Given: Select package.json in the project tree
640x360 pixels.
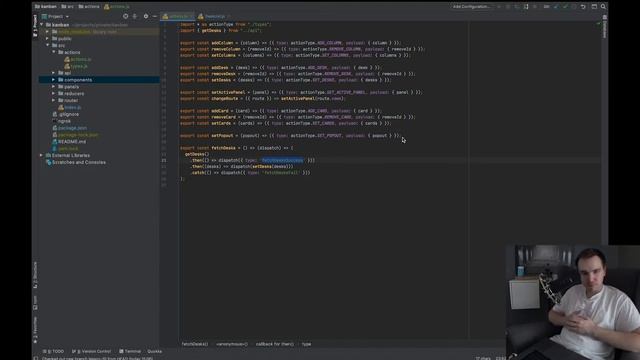Looking at the screenshot, I should pyautogui.click(x=72, y=128).
